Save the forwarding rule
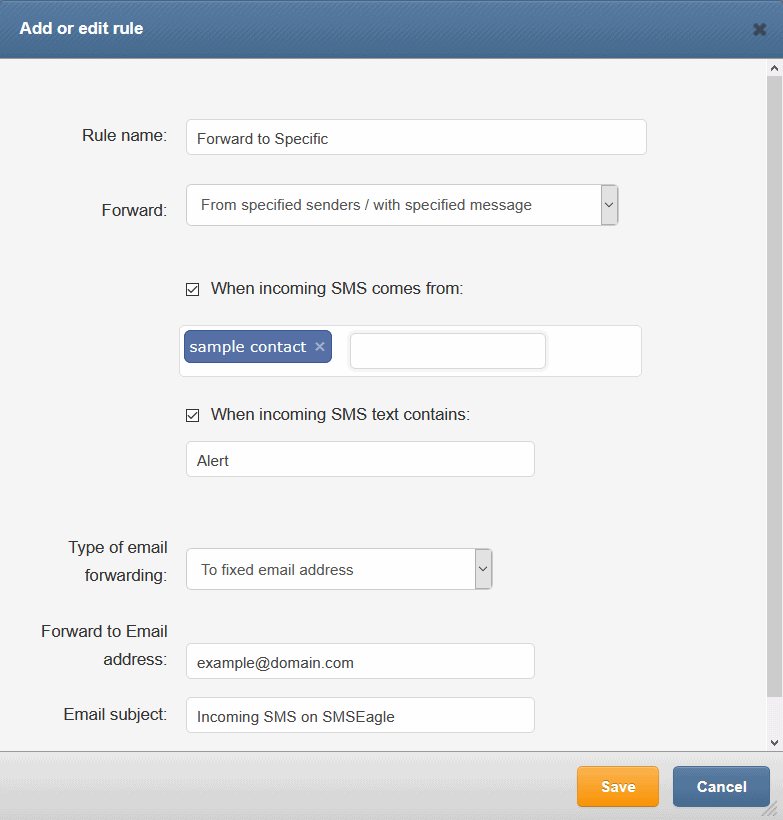 [x=618, y=787]
